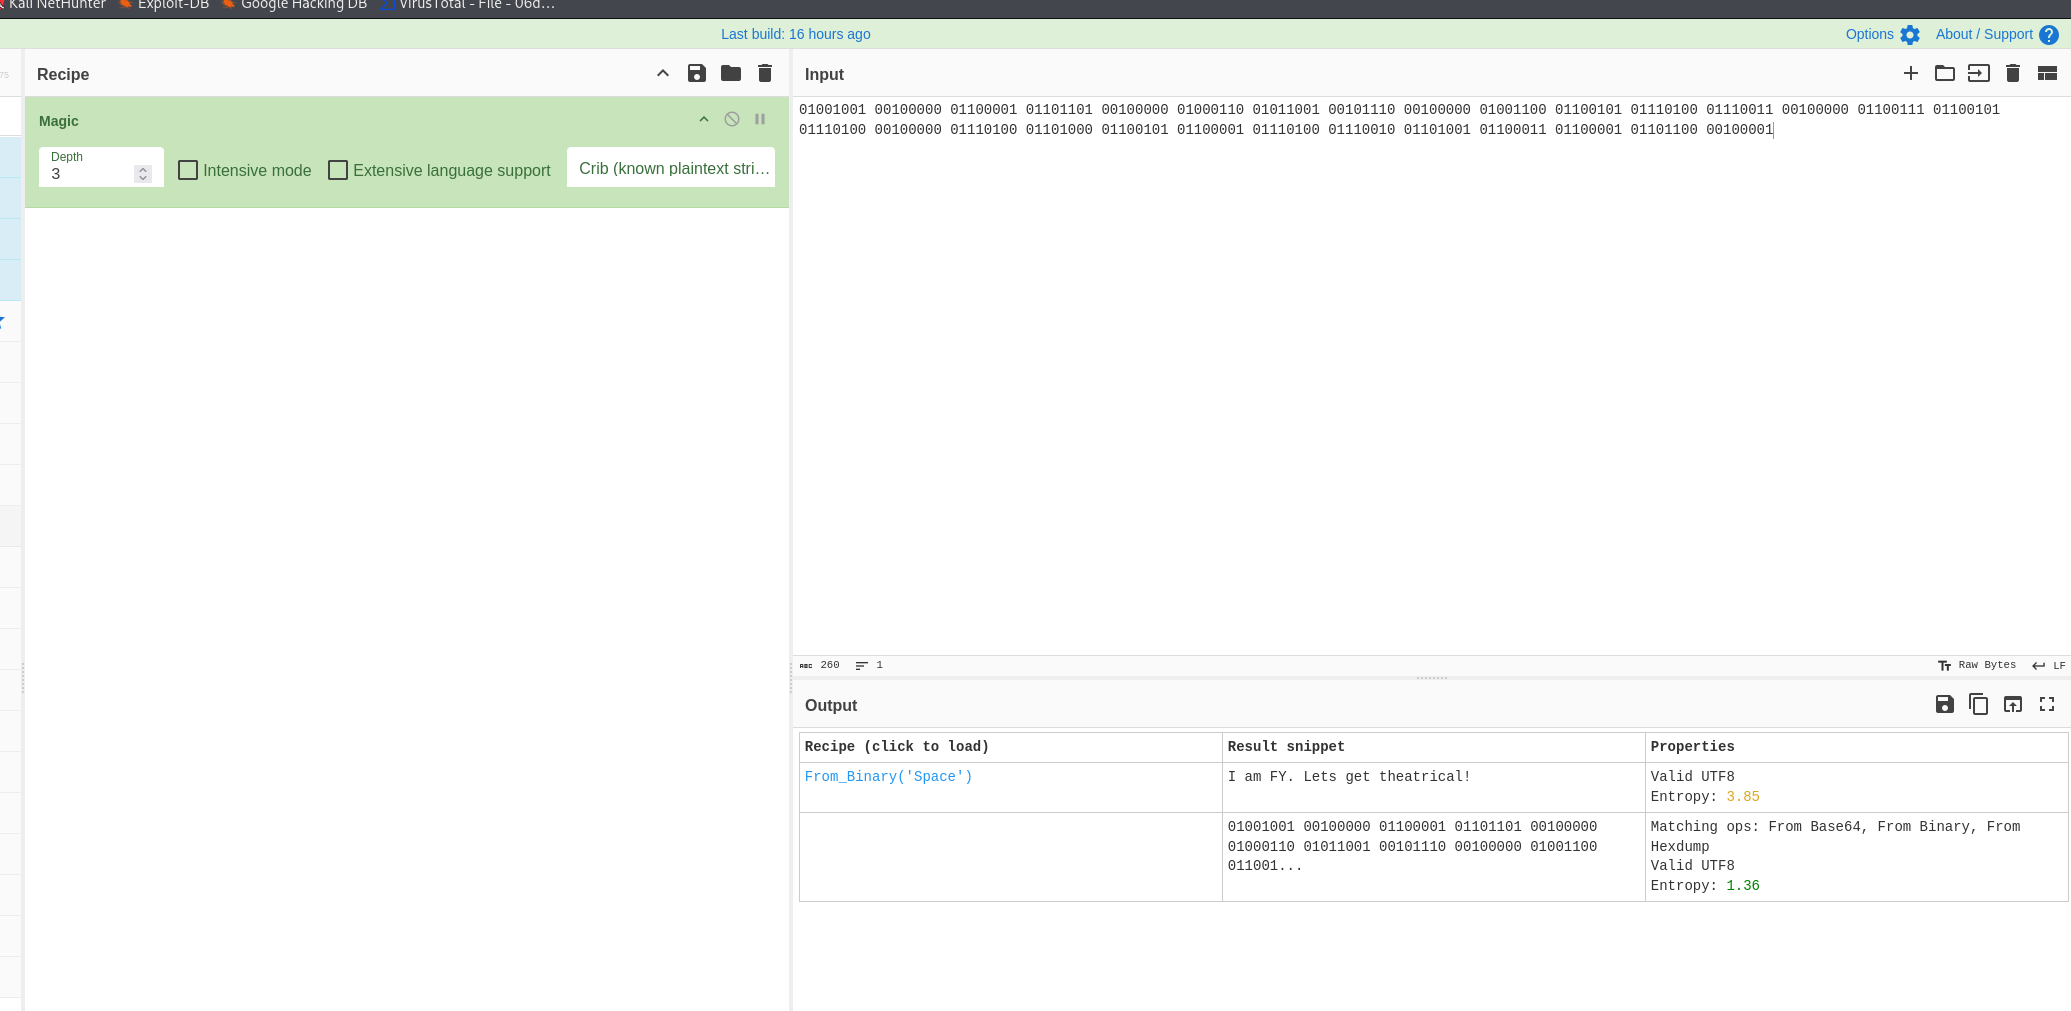Click the Magic operation title
This screenshot has width=2071, height=1011.
coord(58,121)
